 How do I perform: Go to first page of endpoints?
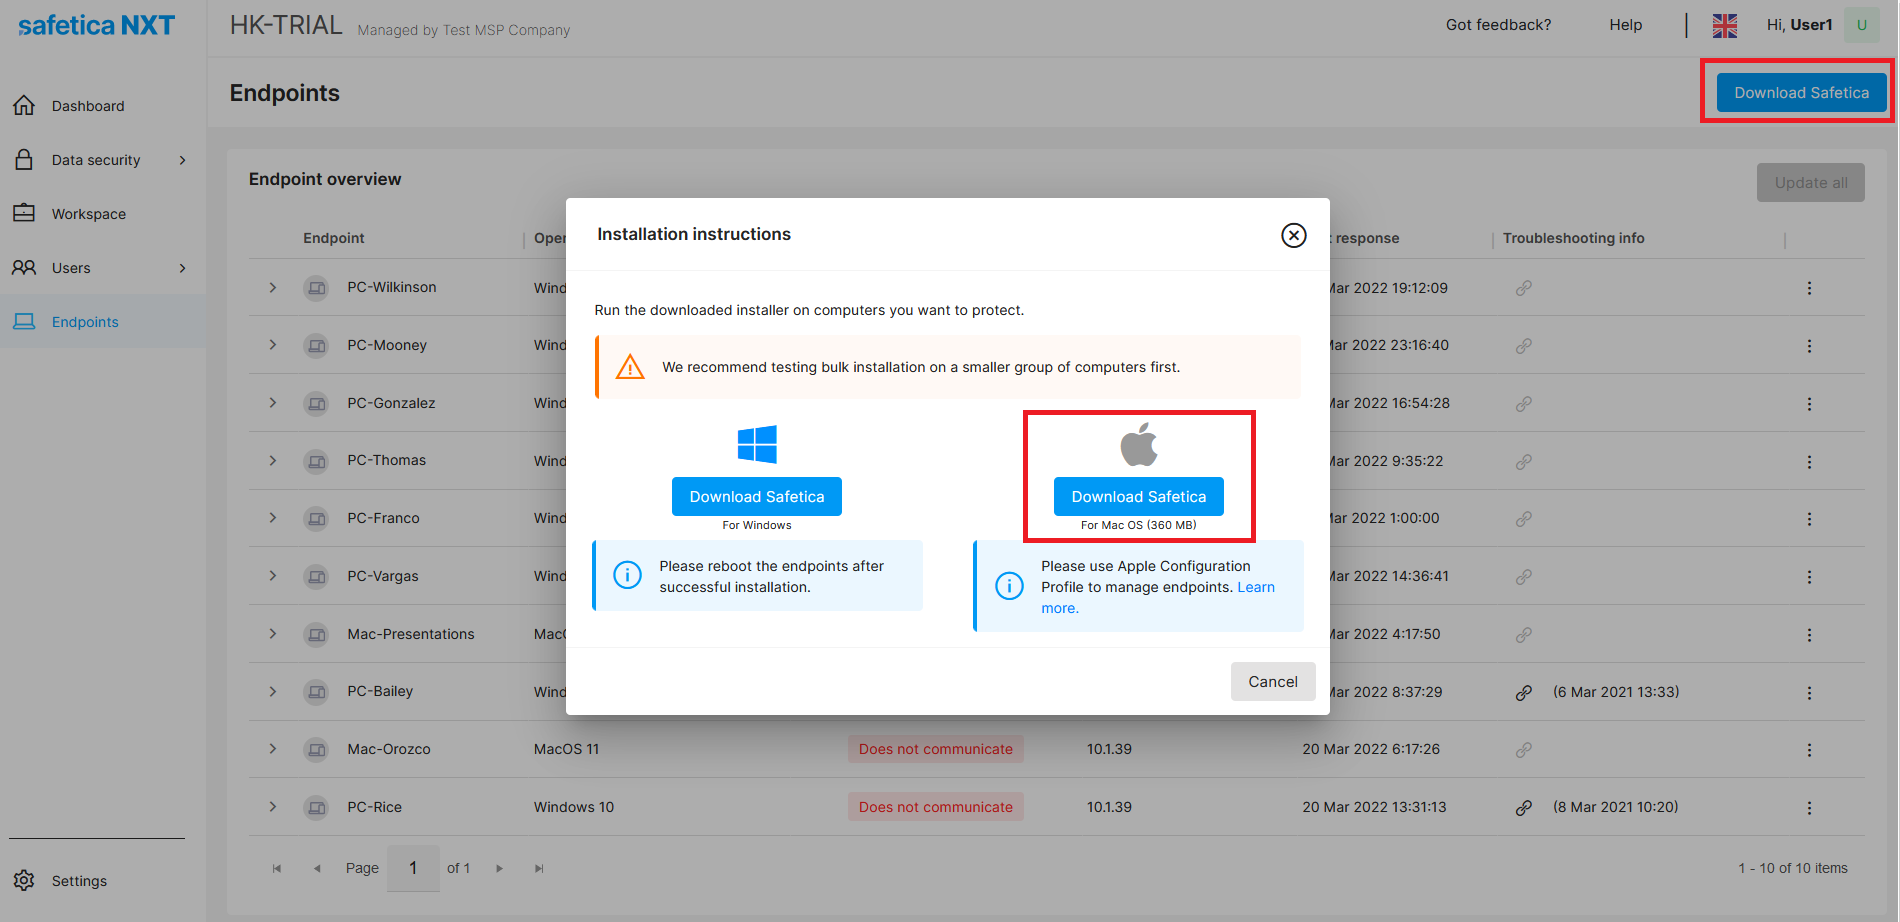click(x=277, y=869)
